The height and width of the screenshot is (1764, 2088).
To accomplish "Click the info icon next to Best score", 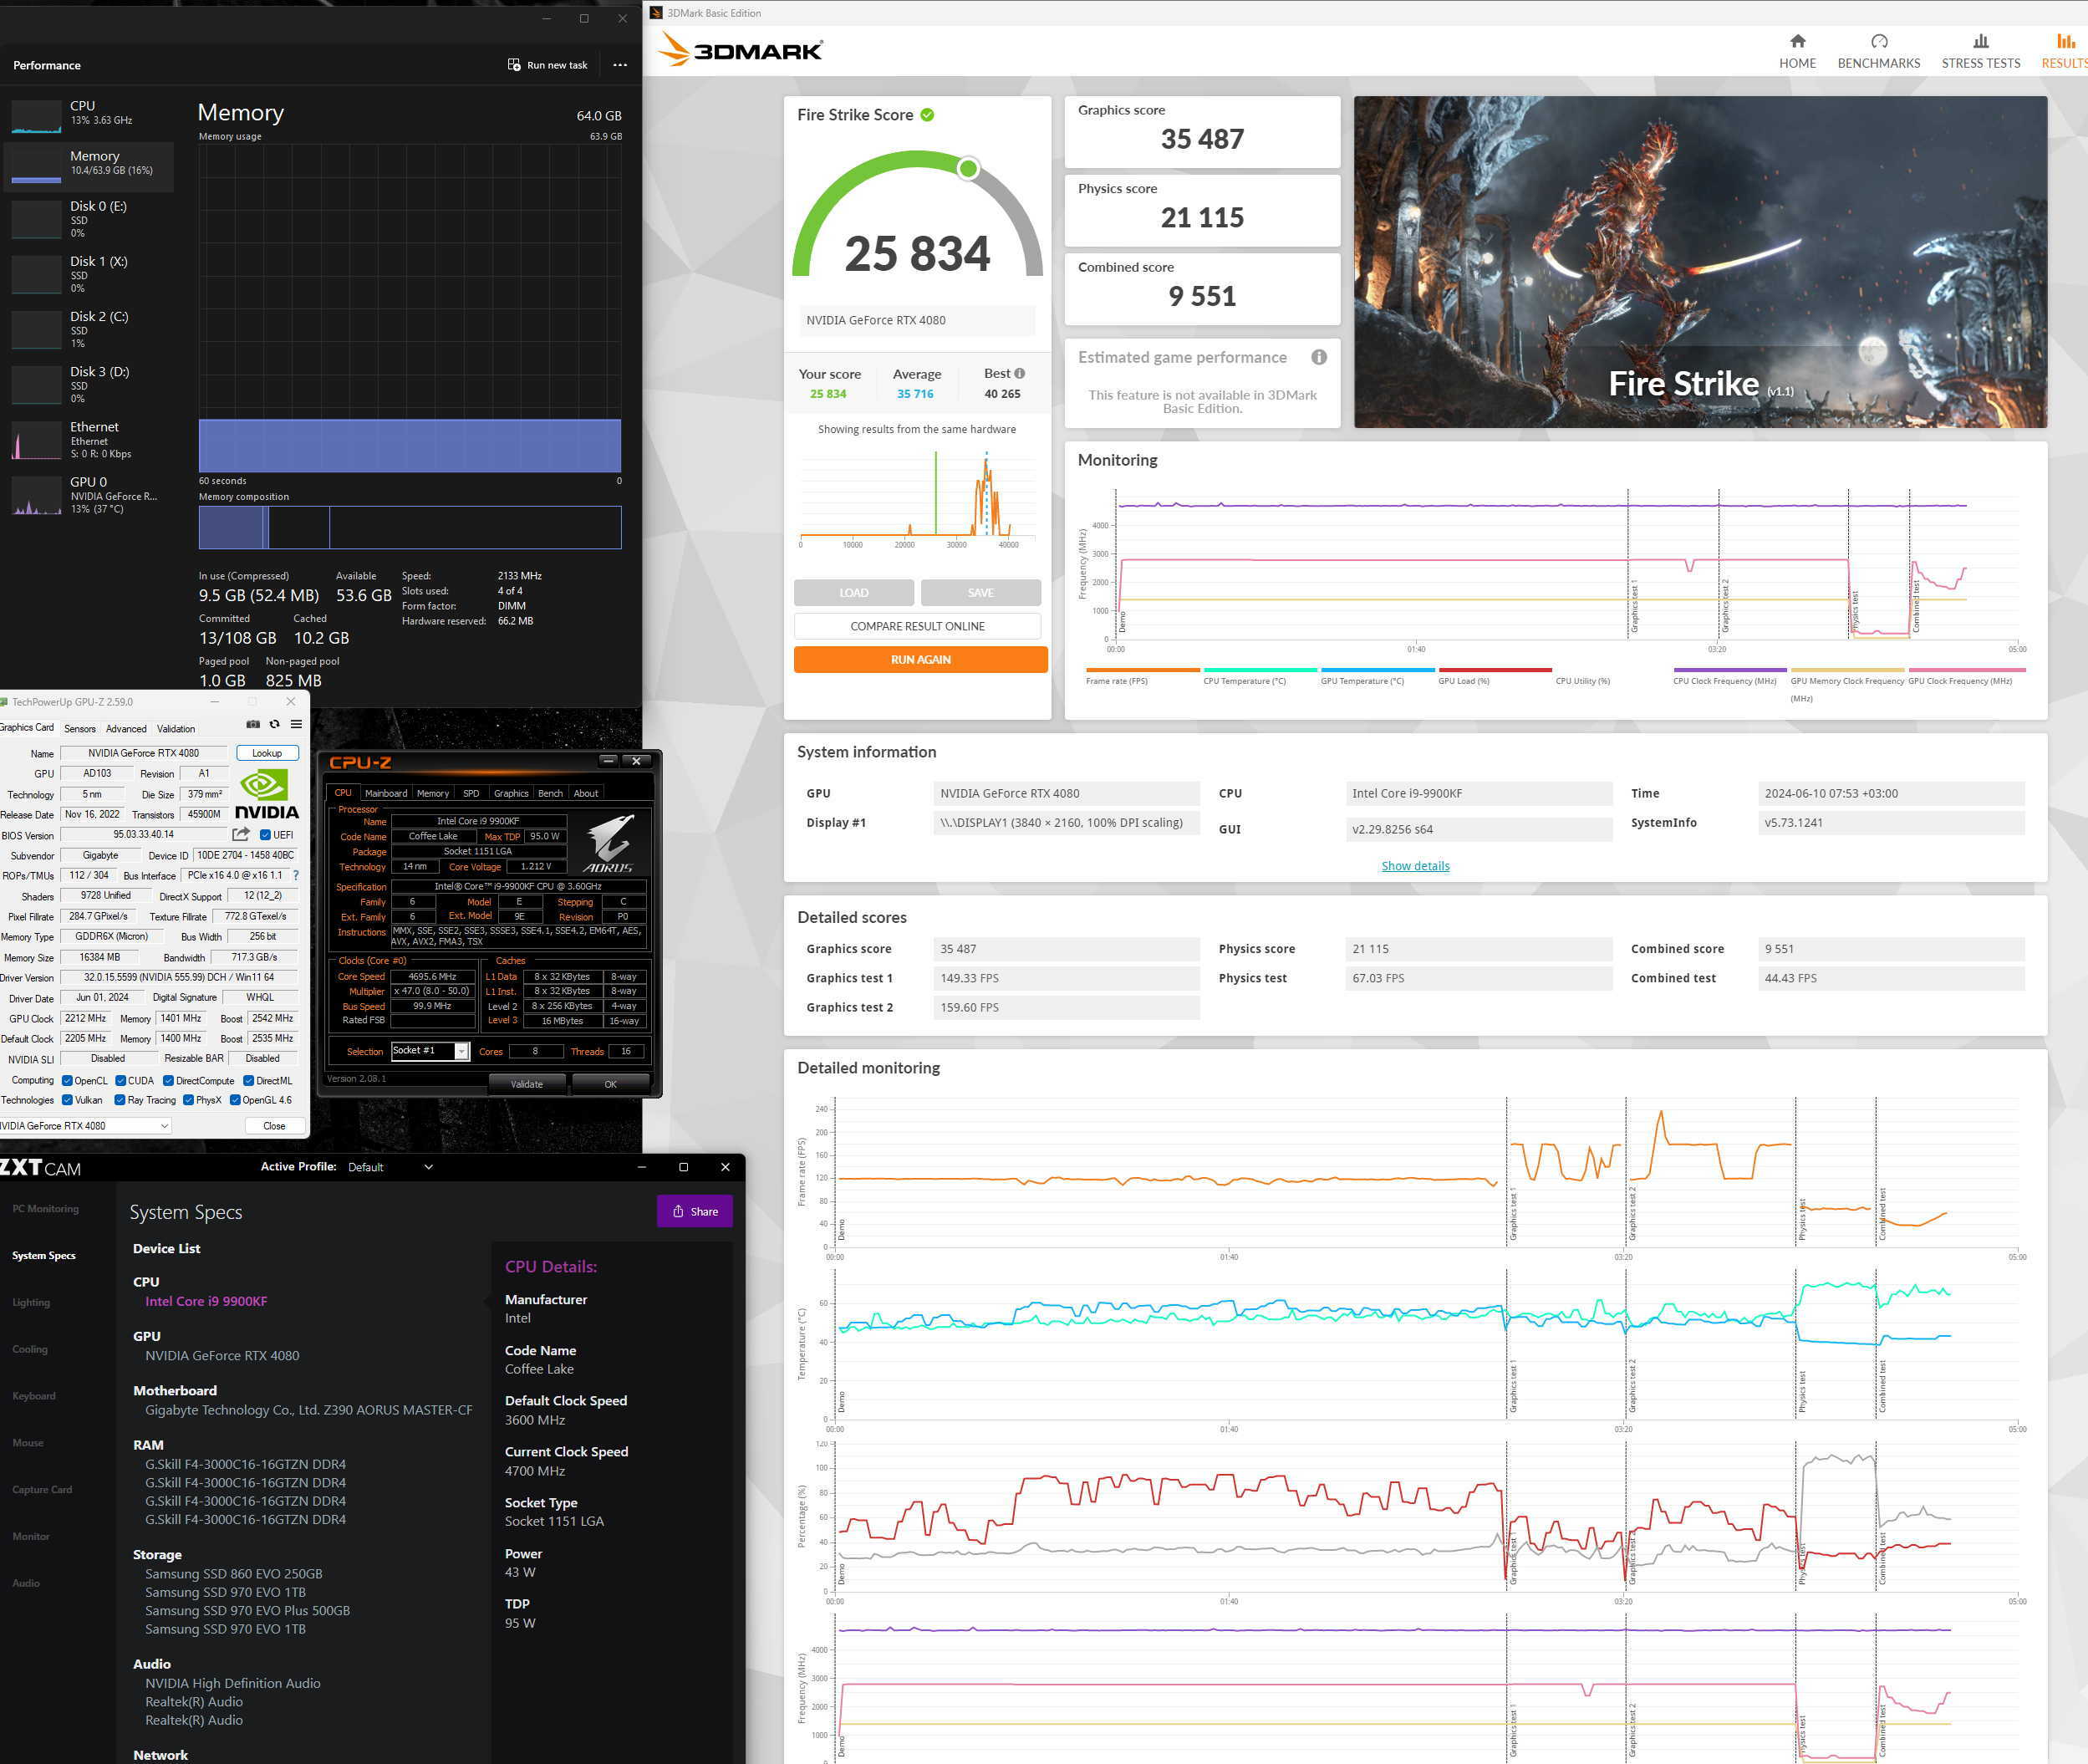I will coord(1019,373).
